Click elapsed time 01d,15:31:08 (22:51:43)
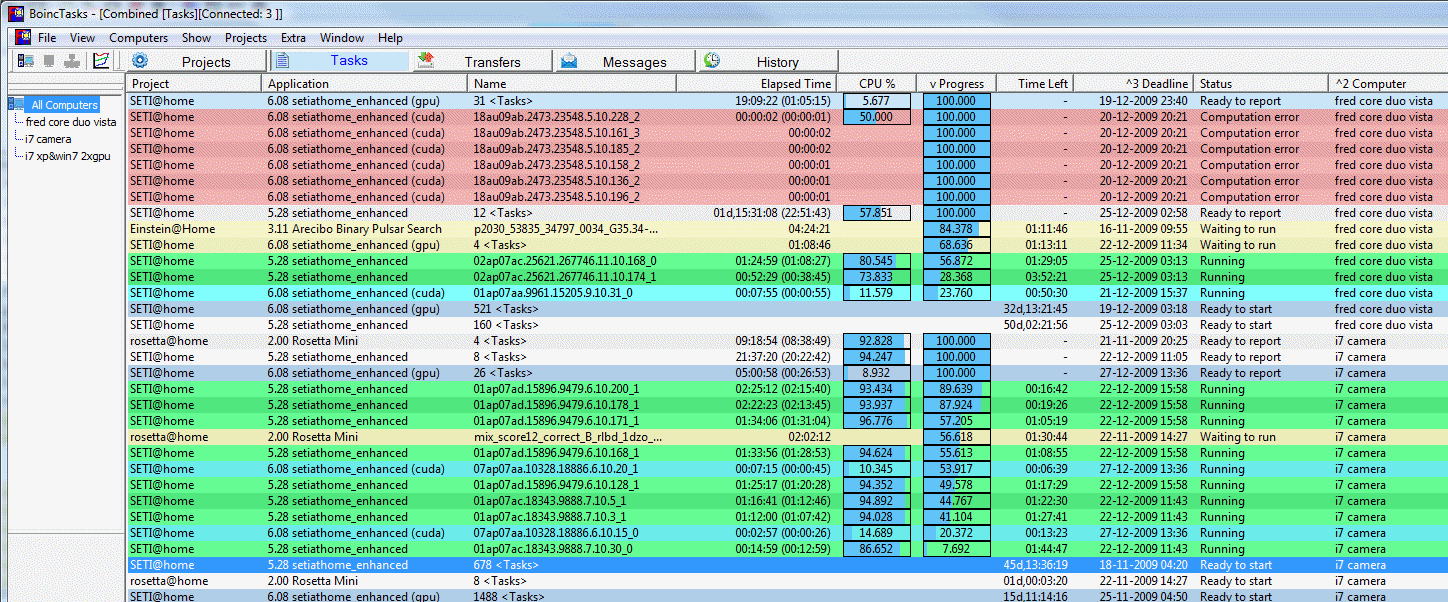 pos(772,213)
